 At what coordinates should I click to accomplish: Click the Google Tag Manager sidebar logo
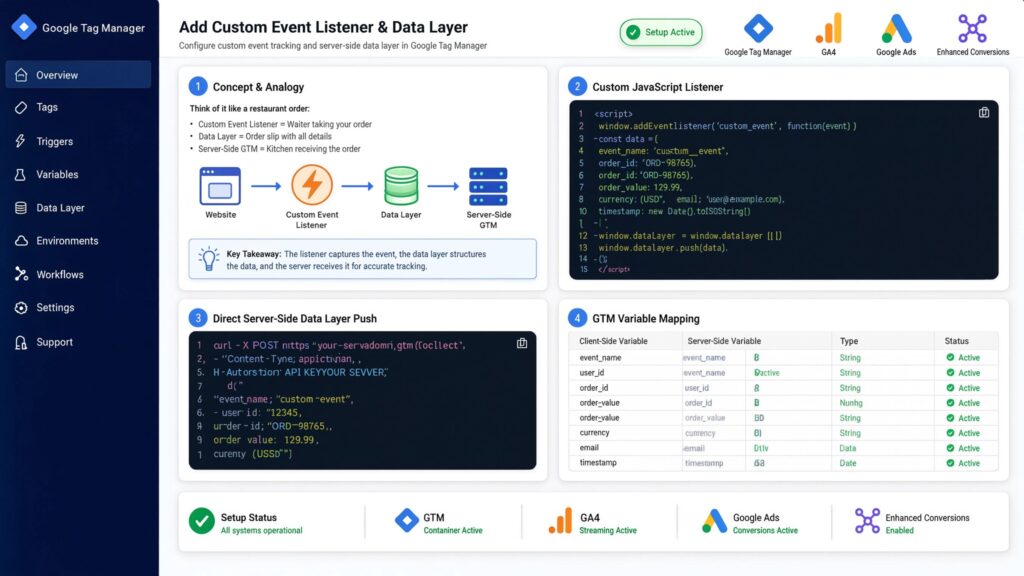coord(24,27)
